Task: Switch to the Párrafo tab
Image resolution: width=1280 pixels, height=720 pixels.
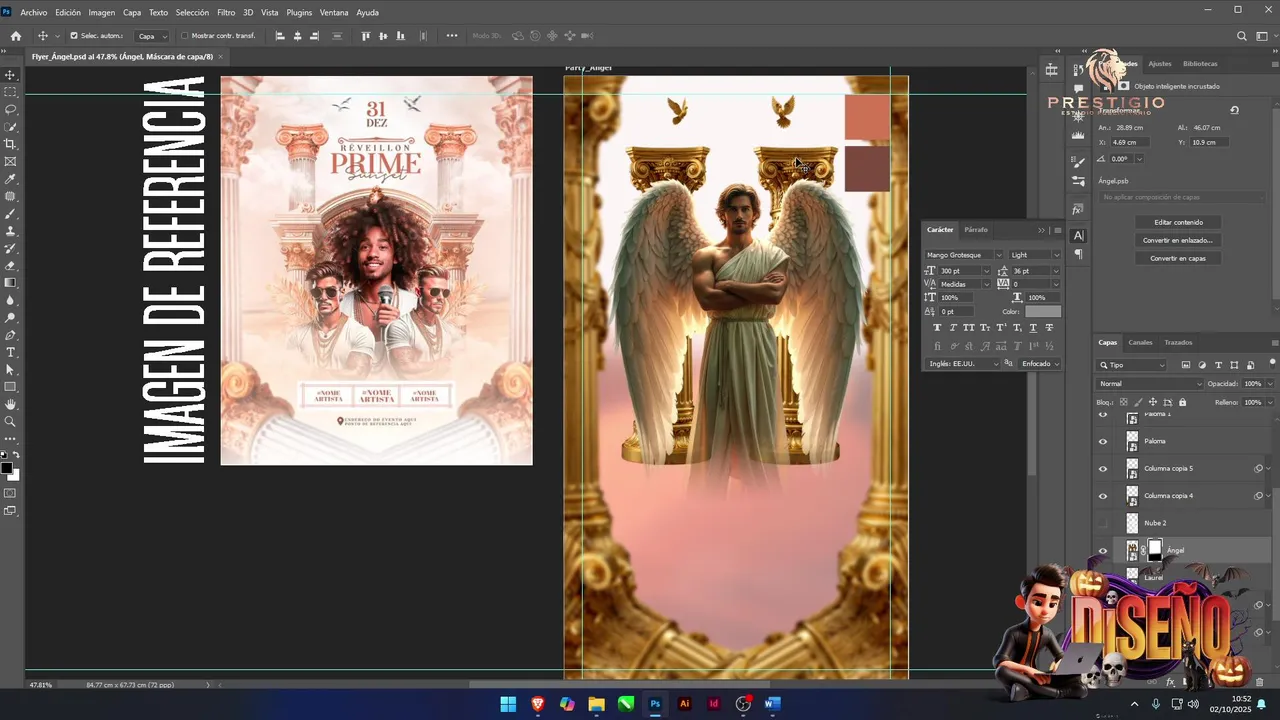Action: [x=976, y=230]
